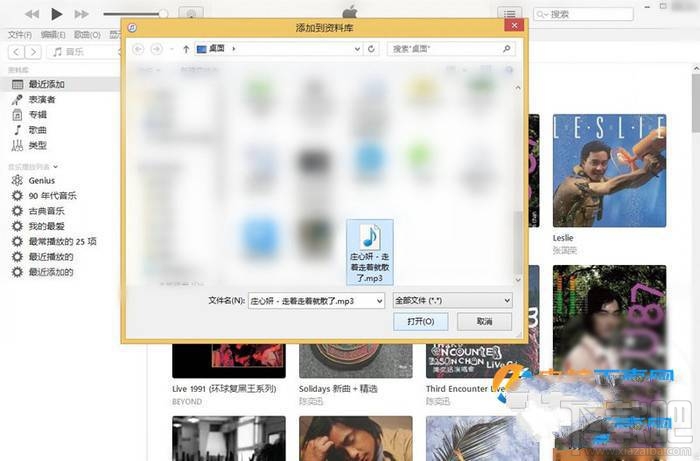Refresh the folder view
Viewport: 700px width, 461px height.
[371, 49]
